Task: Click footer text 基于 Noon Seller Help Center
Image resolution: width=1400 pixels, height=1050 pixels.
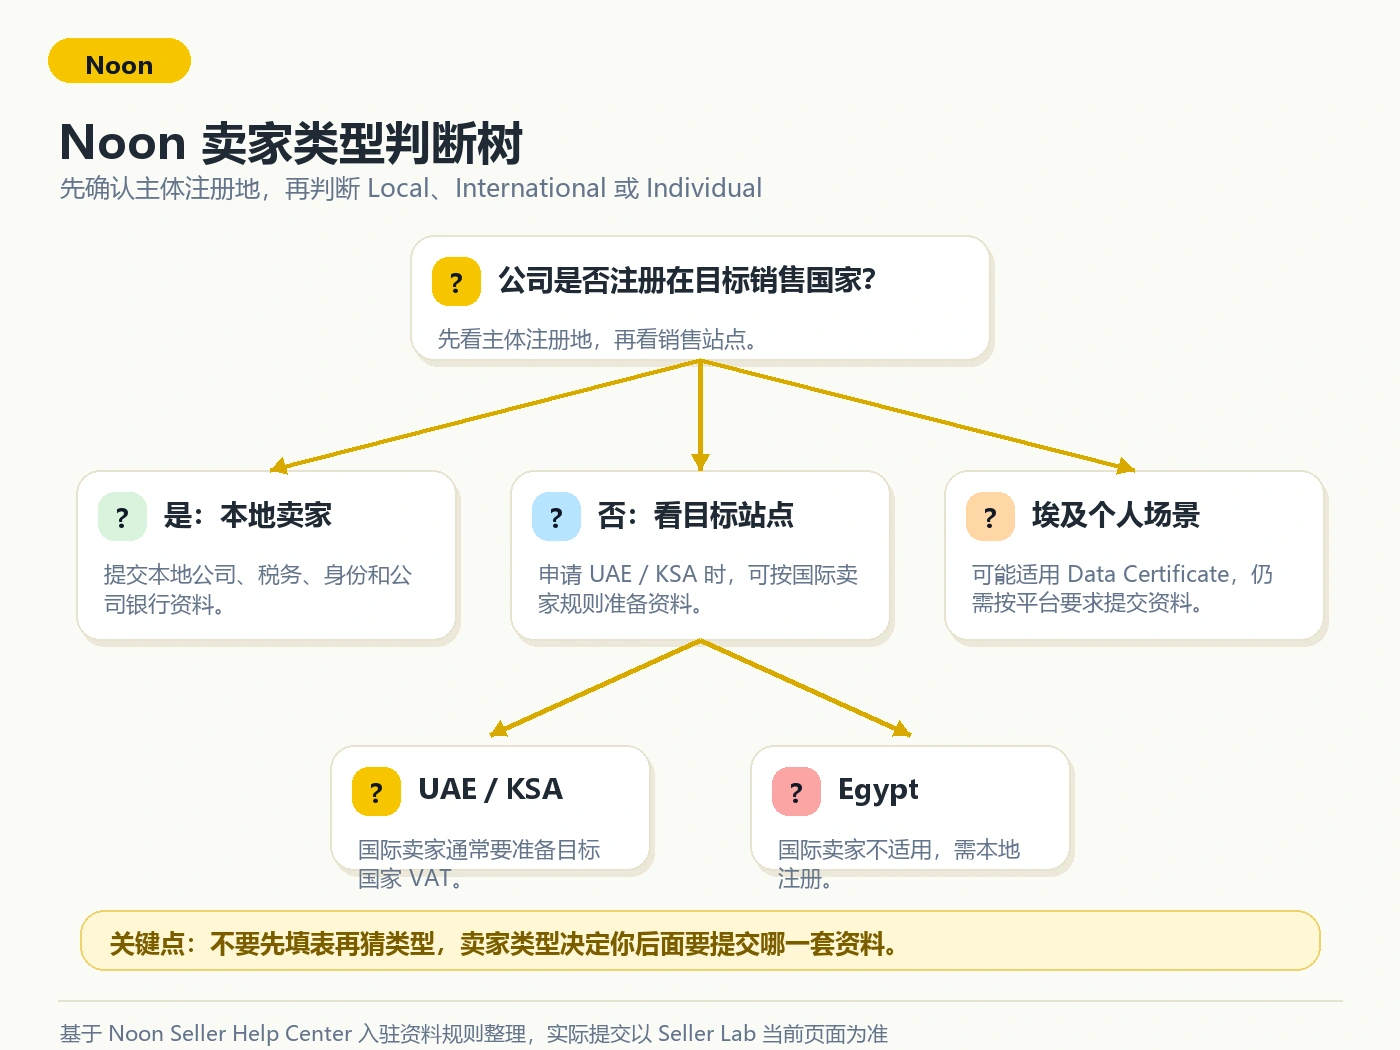Action: click(474, 1033)
